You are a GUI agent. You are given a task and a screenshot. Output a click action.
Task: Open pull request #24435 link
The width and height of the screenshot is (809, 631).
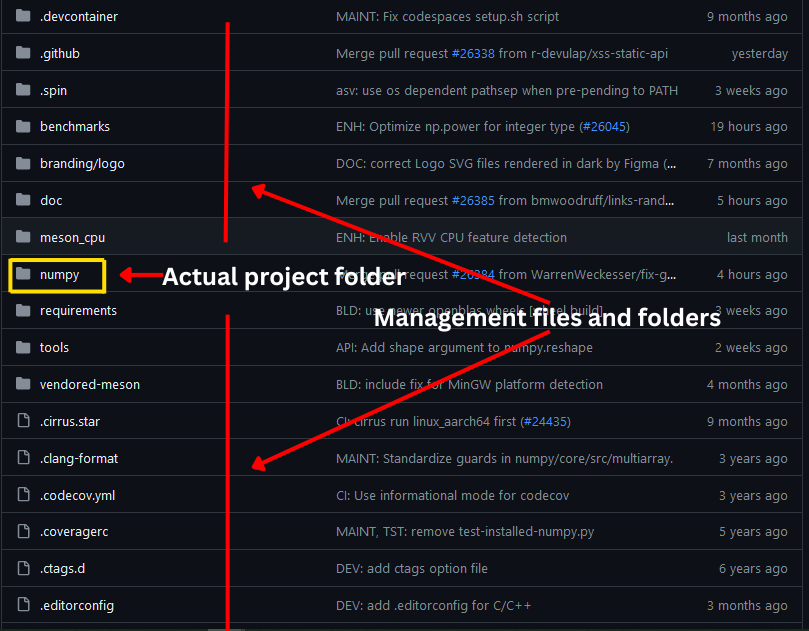coord(545,422)
